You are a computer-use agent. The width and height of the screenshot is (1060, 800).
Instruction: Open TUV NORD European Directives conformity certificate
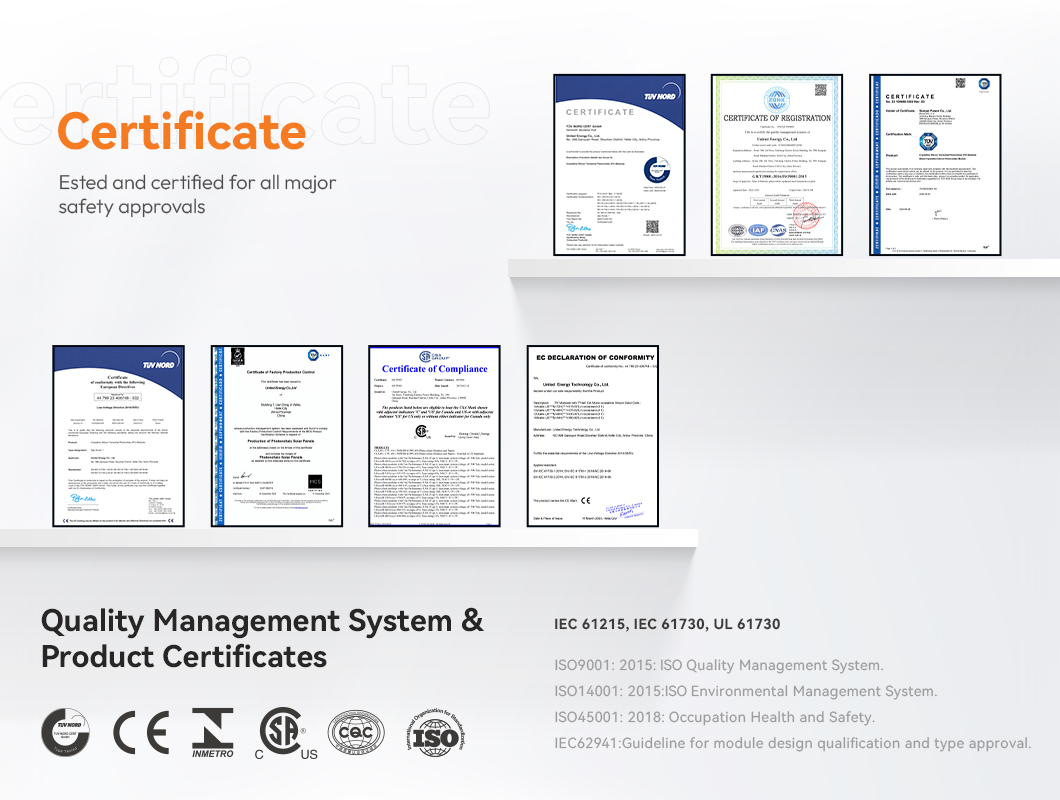118,436
